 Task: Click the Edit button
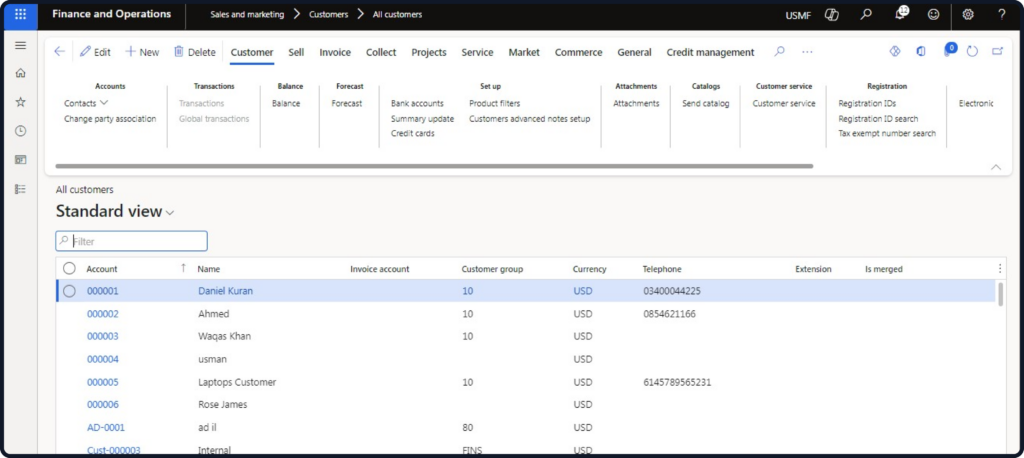[95, 52]
